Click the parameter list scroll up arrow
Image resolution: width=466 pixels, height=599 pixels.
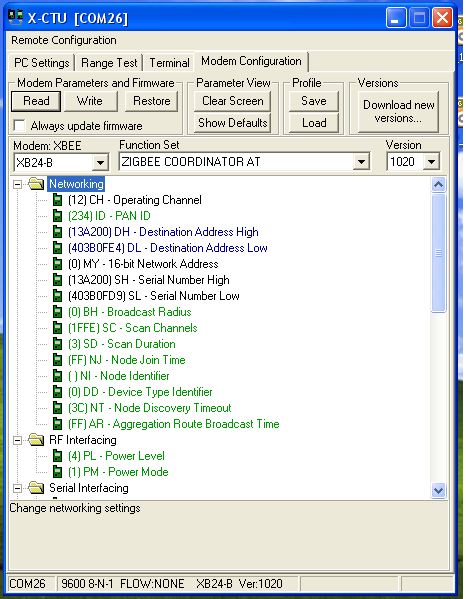438,185
